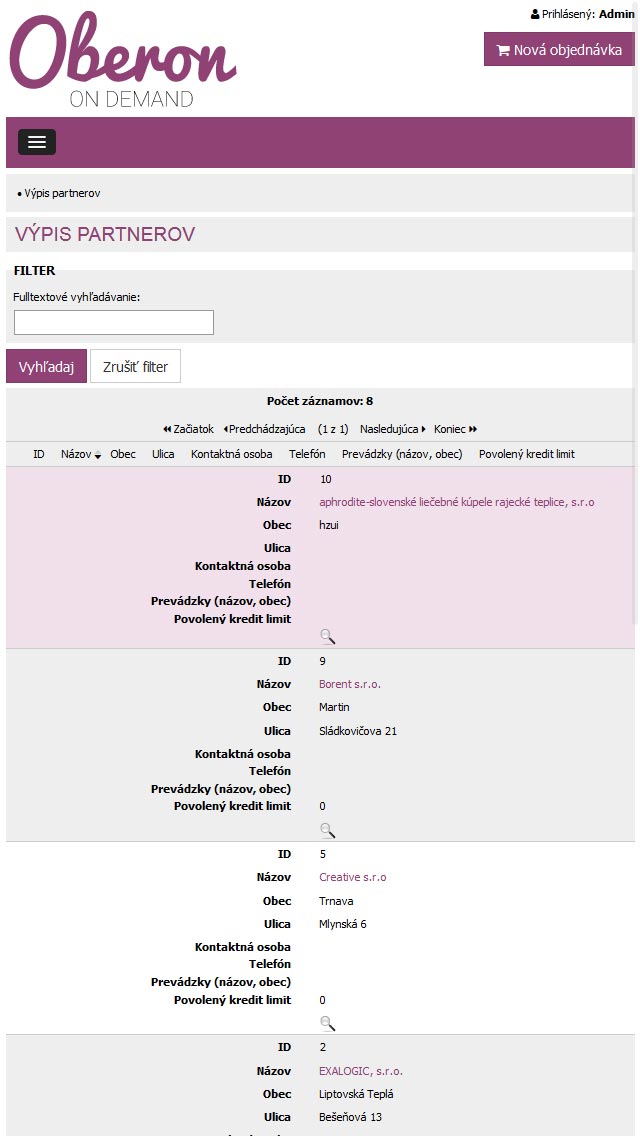640x1136 pixels.
Task: Click the Admin user name
Action: [617, 14]
